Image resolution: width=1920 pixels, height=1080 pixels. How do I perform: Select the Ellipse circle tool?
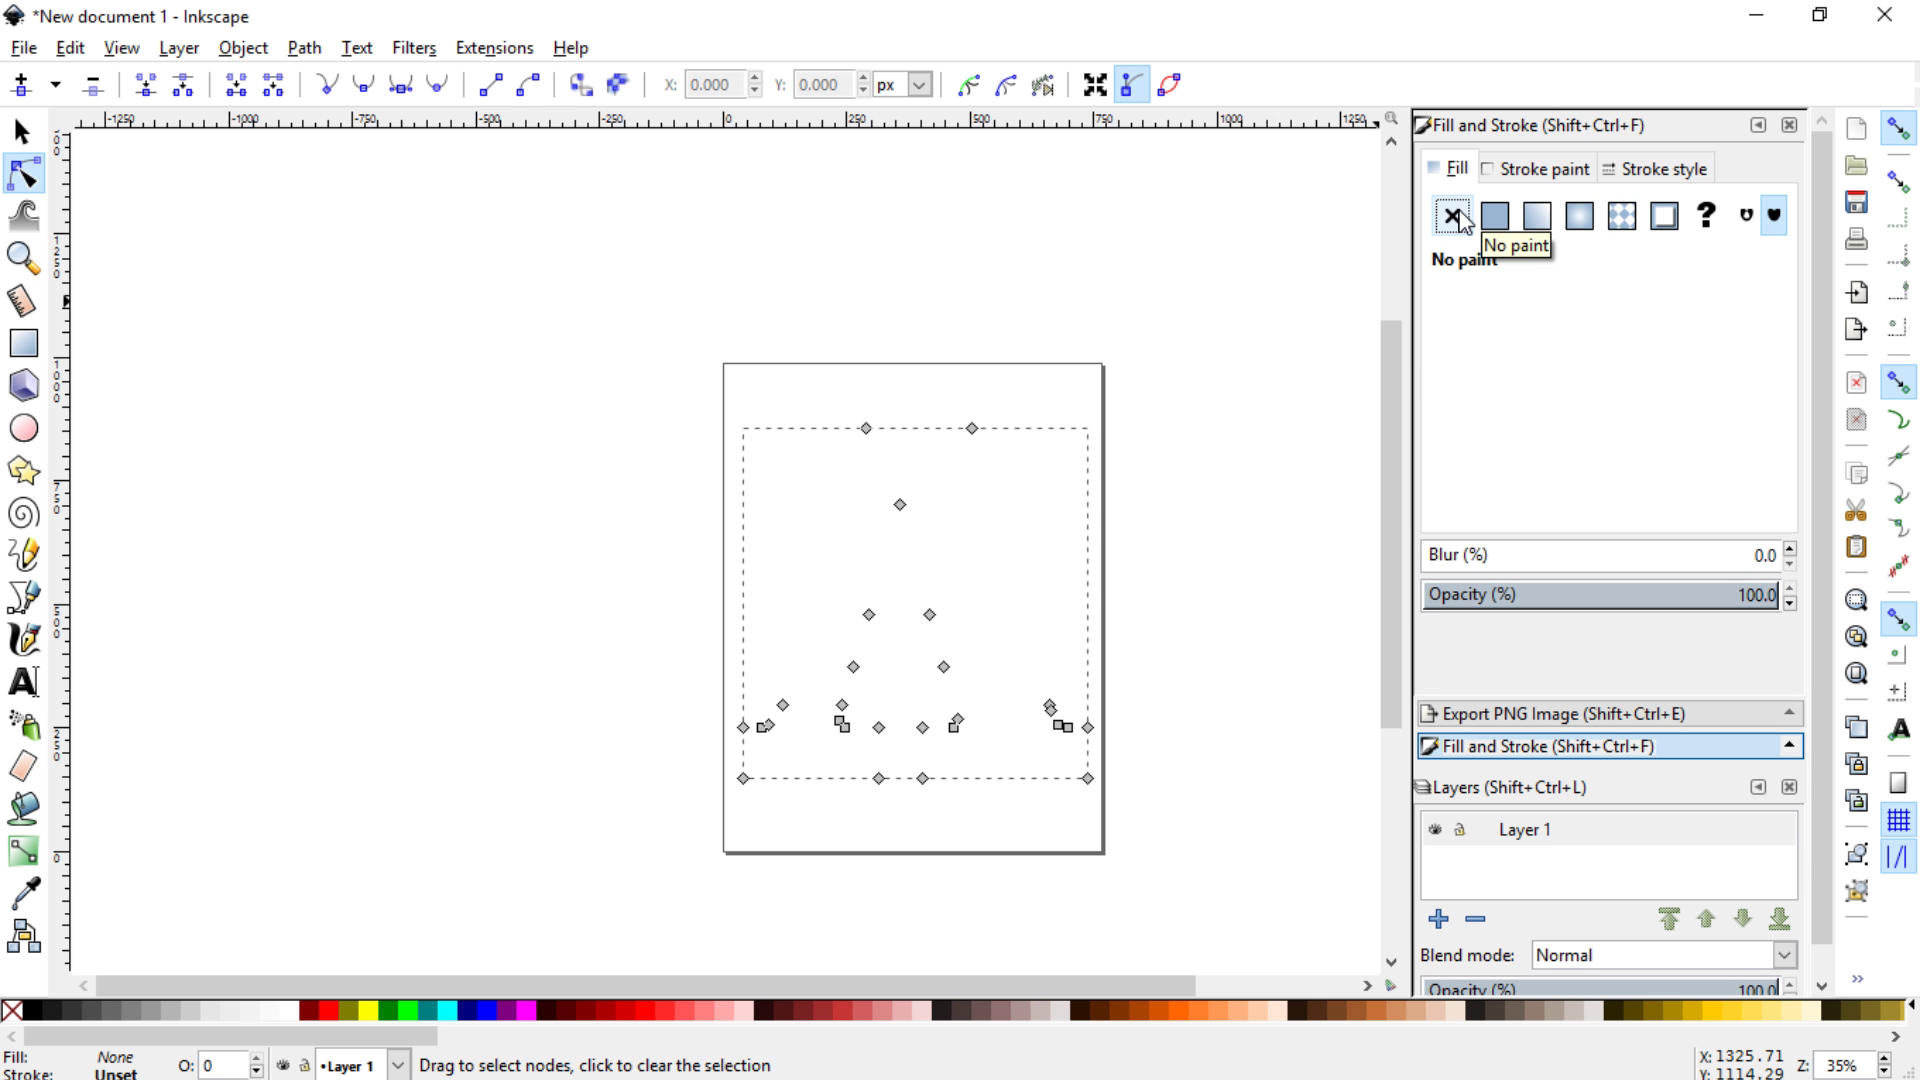24,428
